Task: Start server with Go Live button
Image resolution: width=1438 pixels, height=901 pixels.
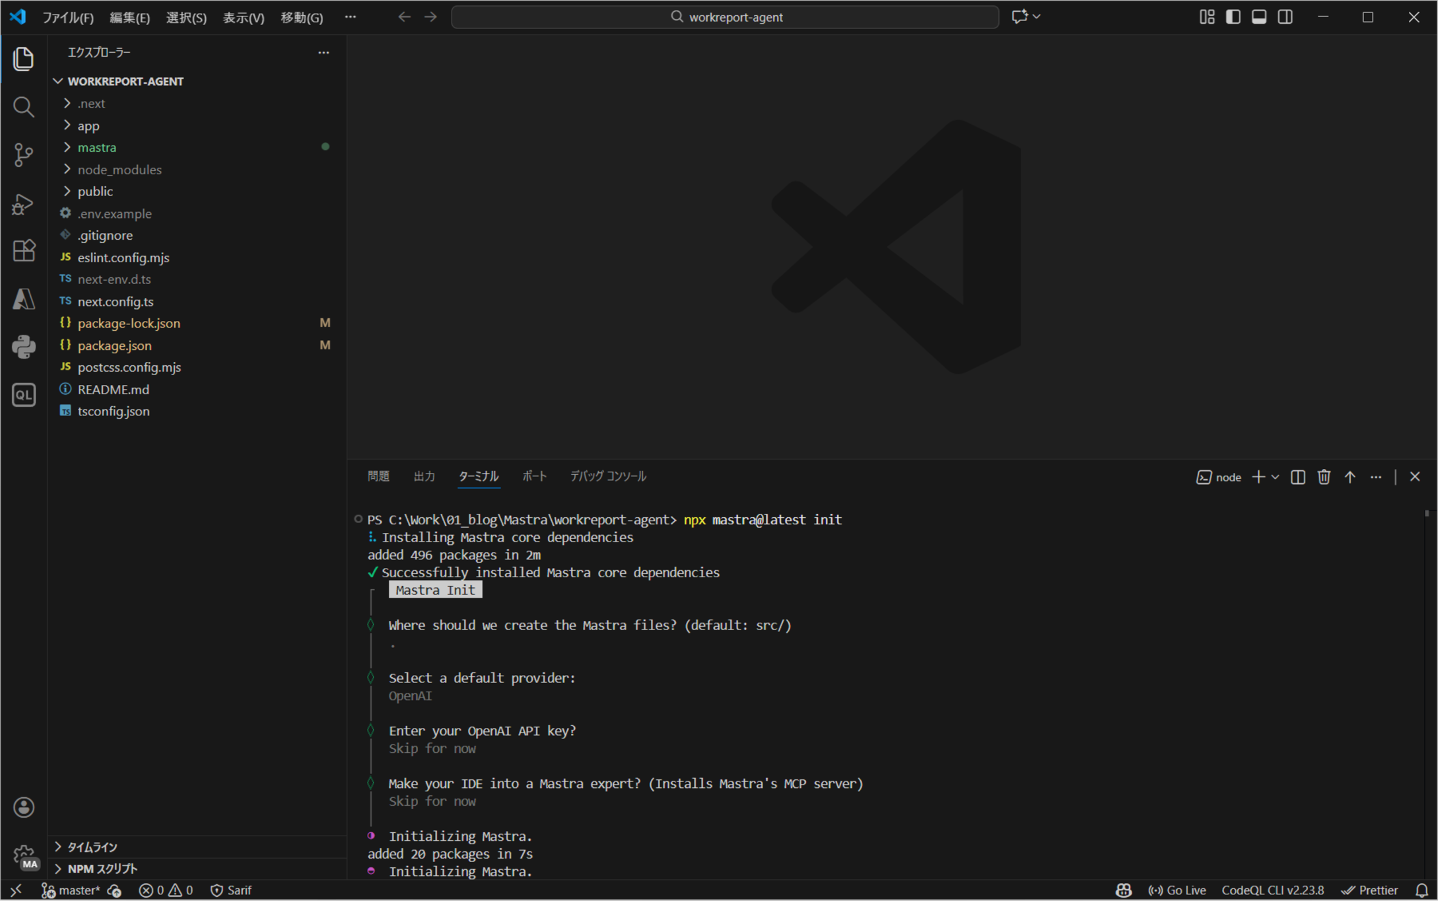Action: pos(1177,889)
